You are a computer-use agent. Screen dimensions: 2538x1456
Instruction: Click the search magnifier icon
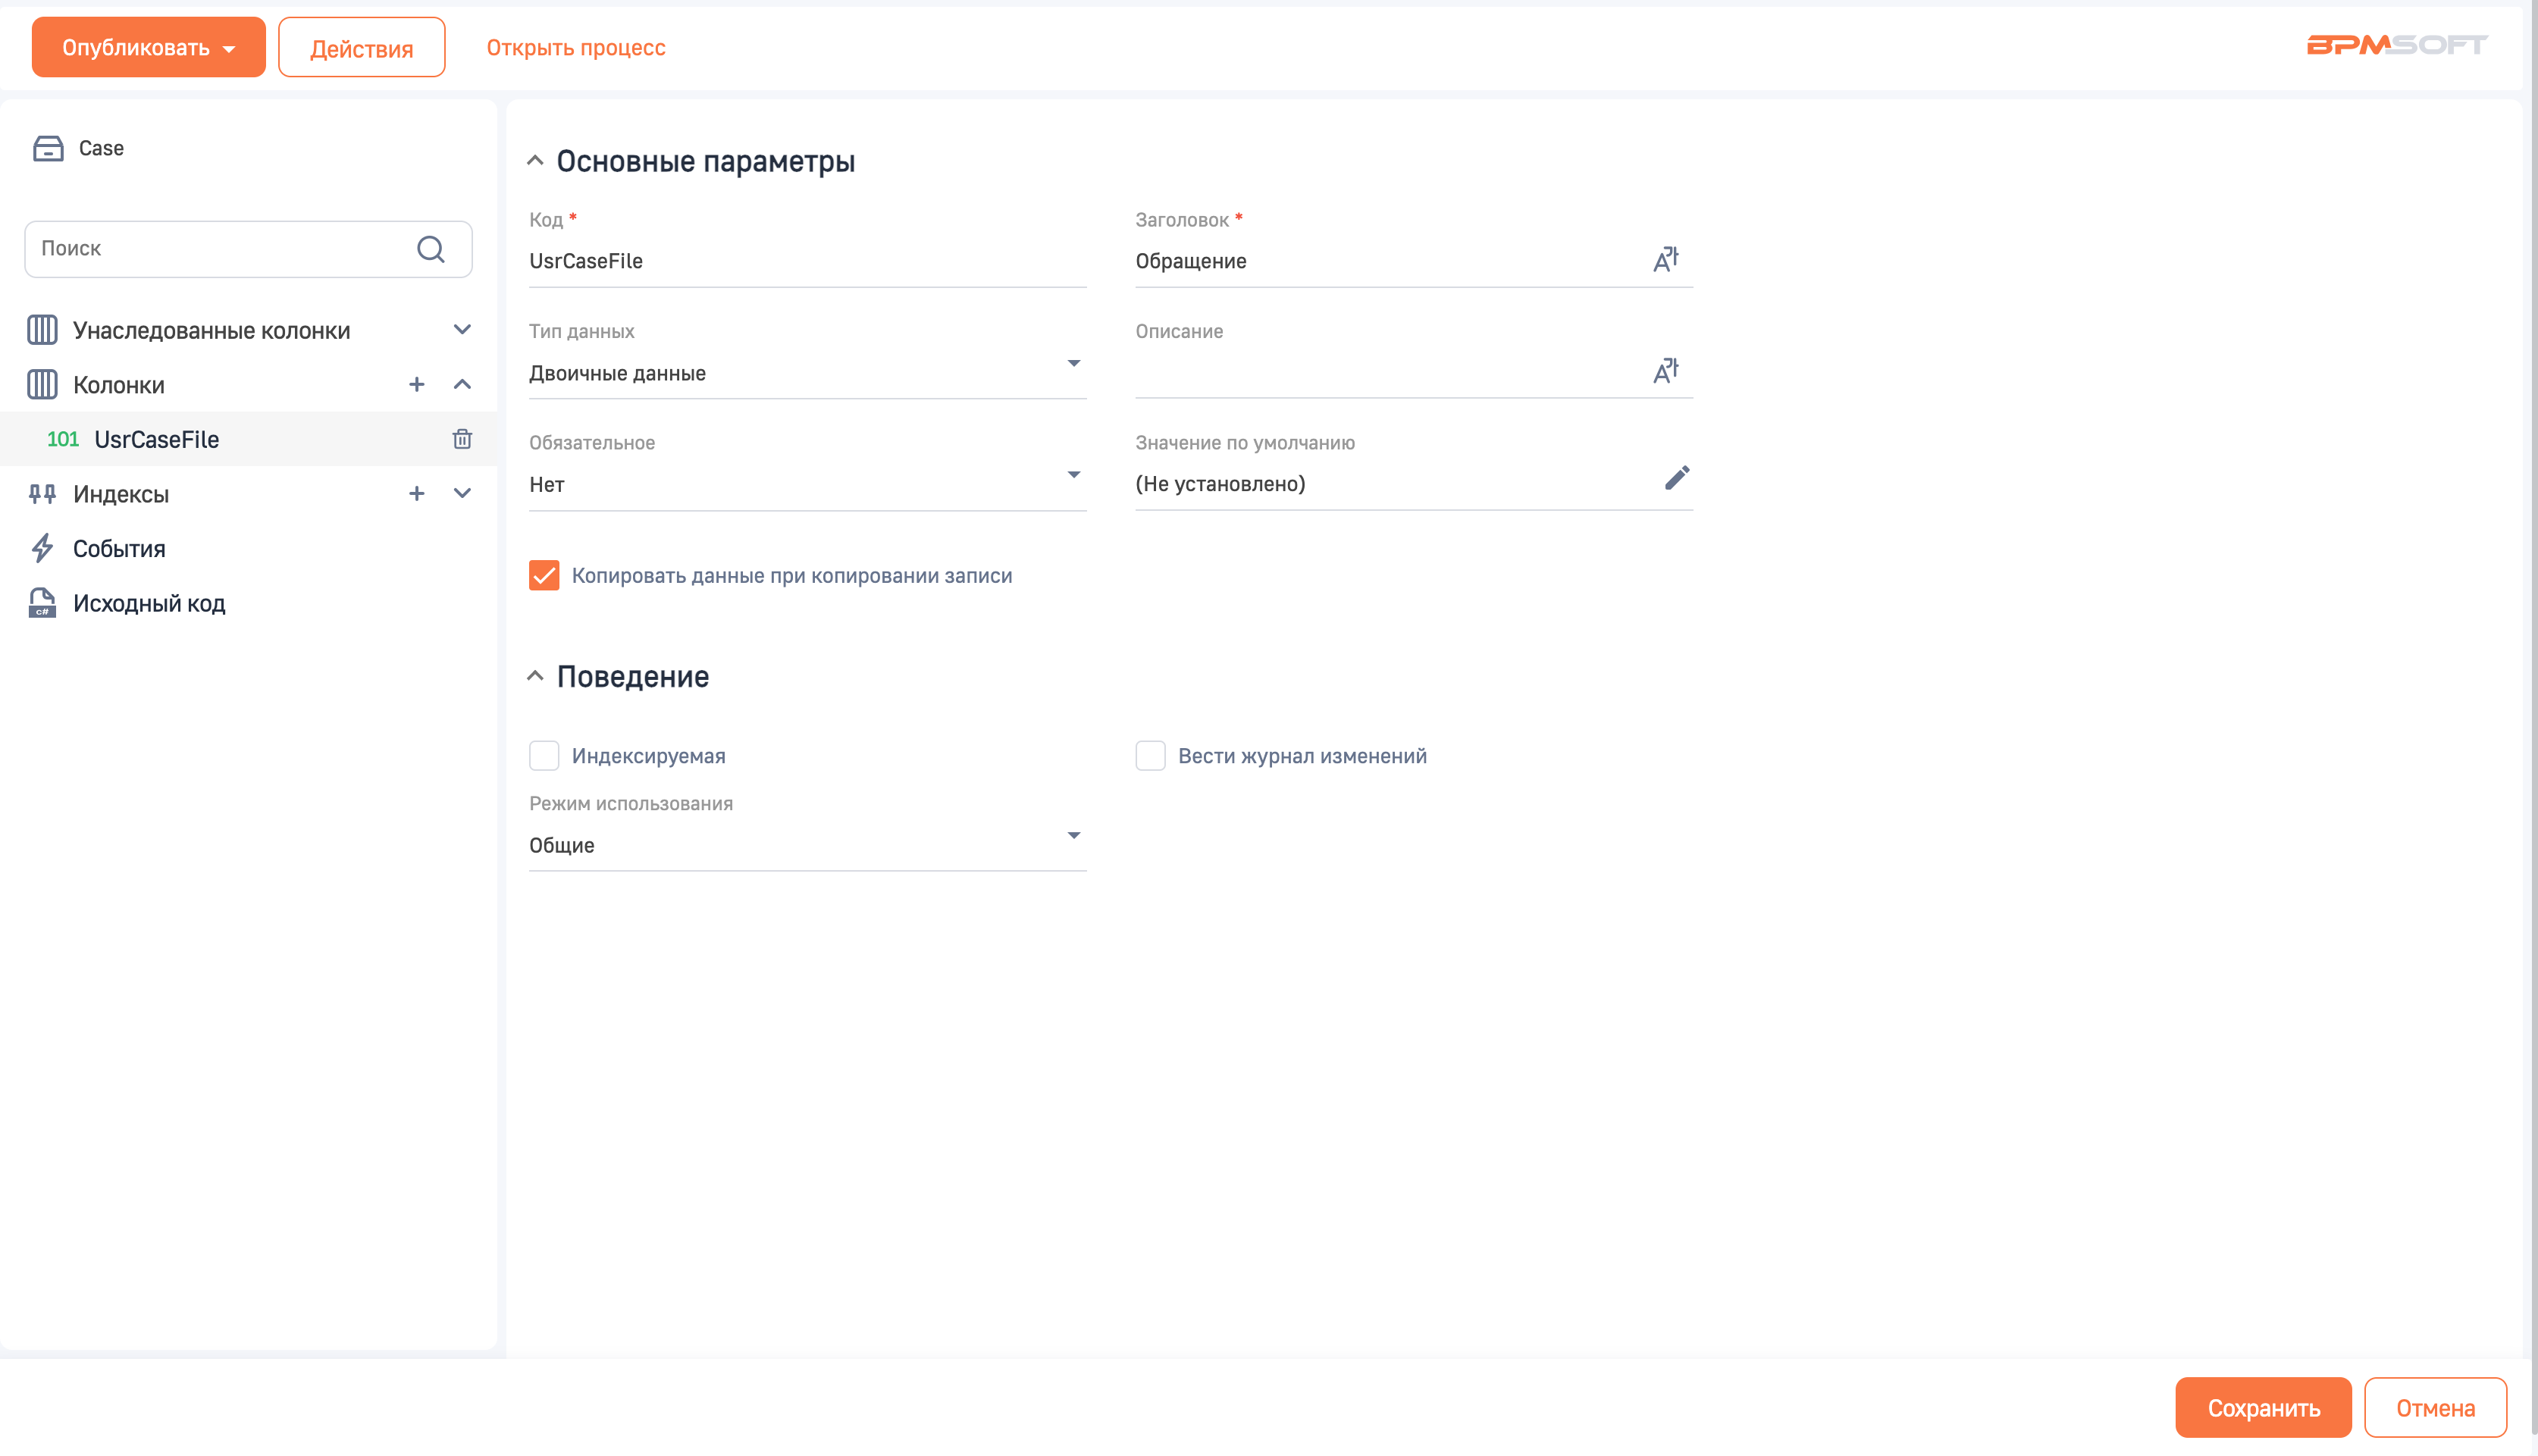click(x=430, y=248)
